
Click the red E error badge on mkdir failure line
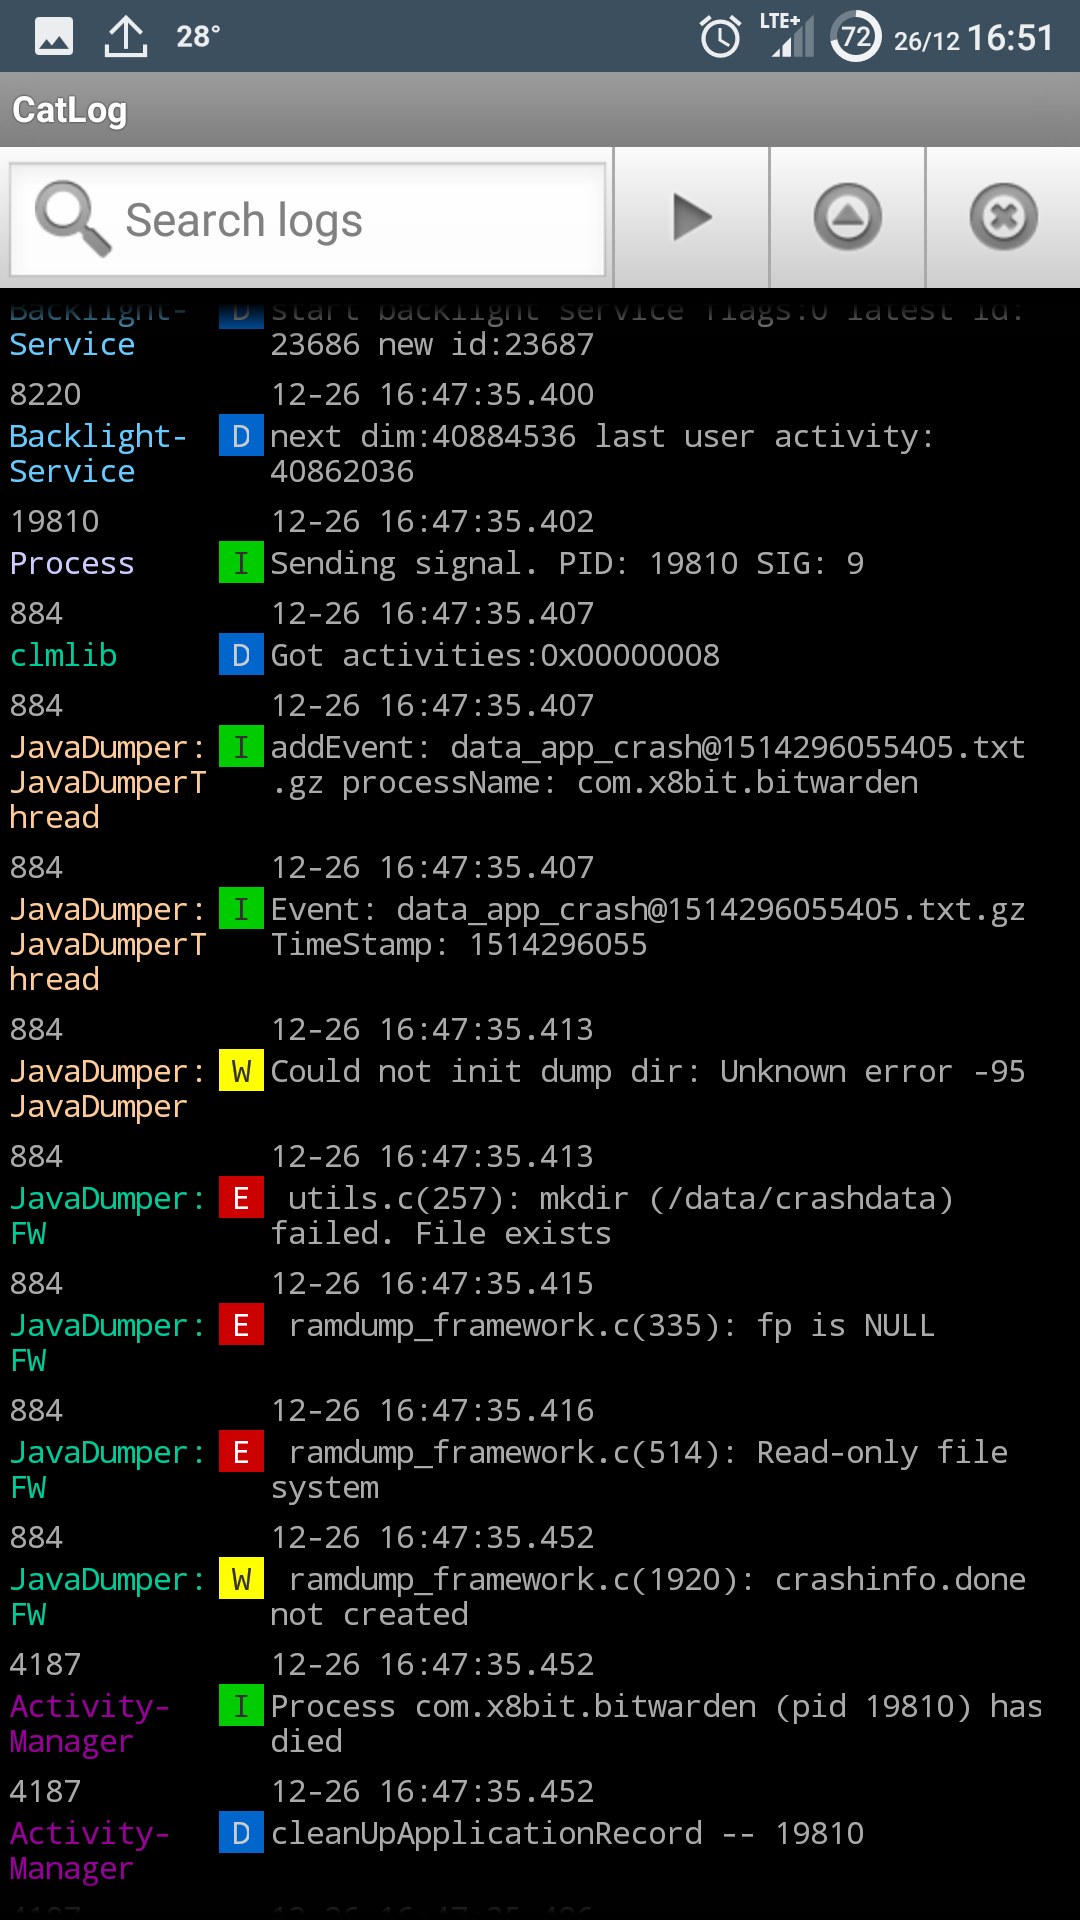pyautogui.click(x=241, y=1197)
